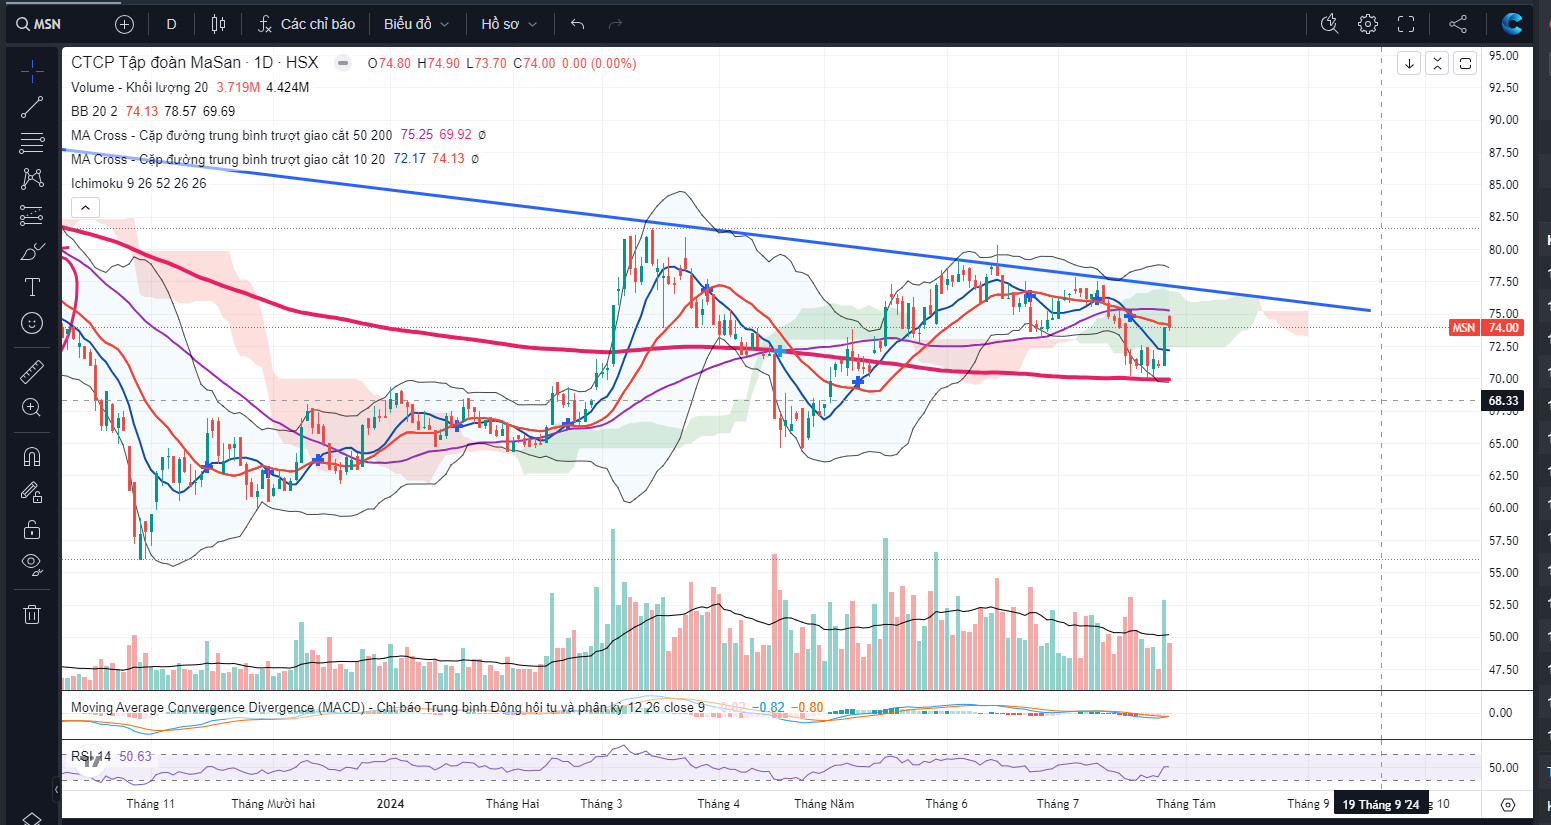This screenshot has height=825, width=1551.
Task: Select the pattern drawing tool
Action: 32,179
